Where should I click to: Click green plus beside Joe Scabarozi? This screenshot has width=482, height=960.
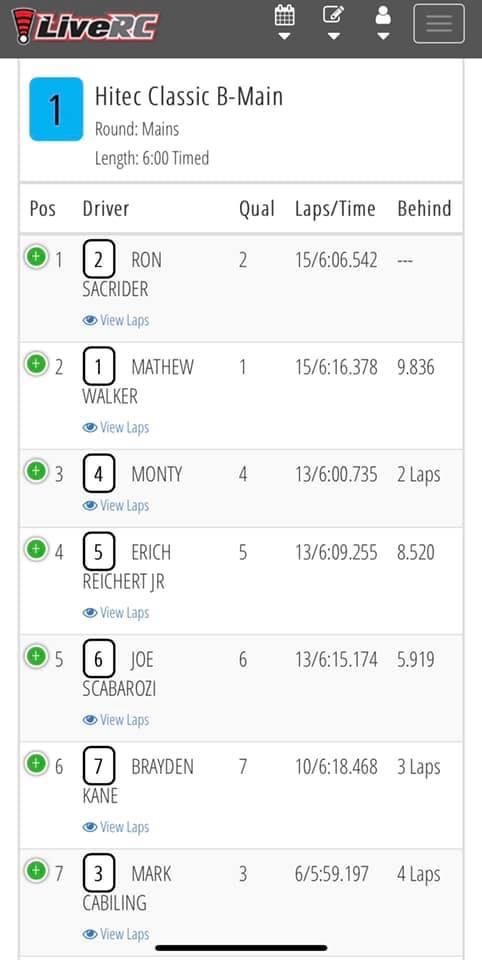[36, 656]
